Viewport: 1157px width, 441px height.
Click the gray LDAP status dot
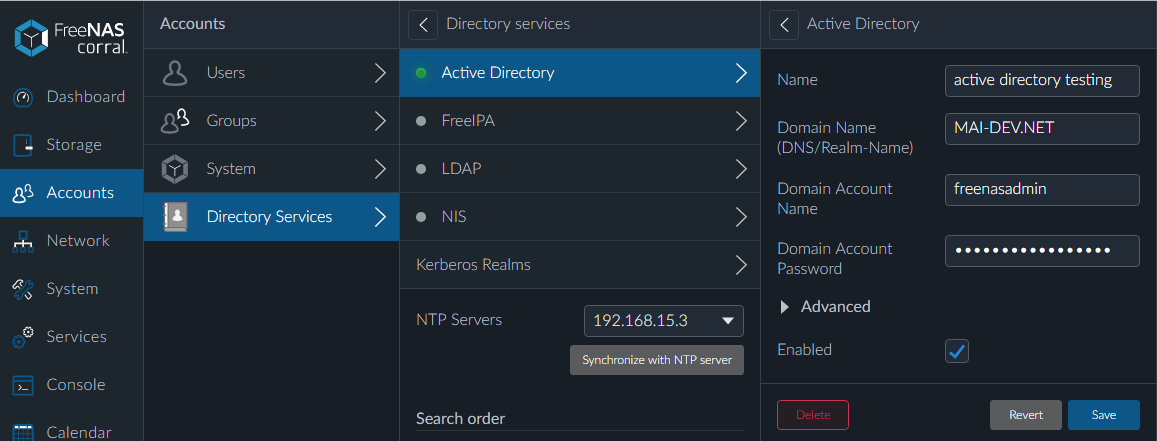pyautogui.click(x=421, y=169)
